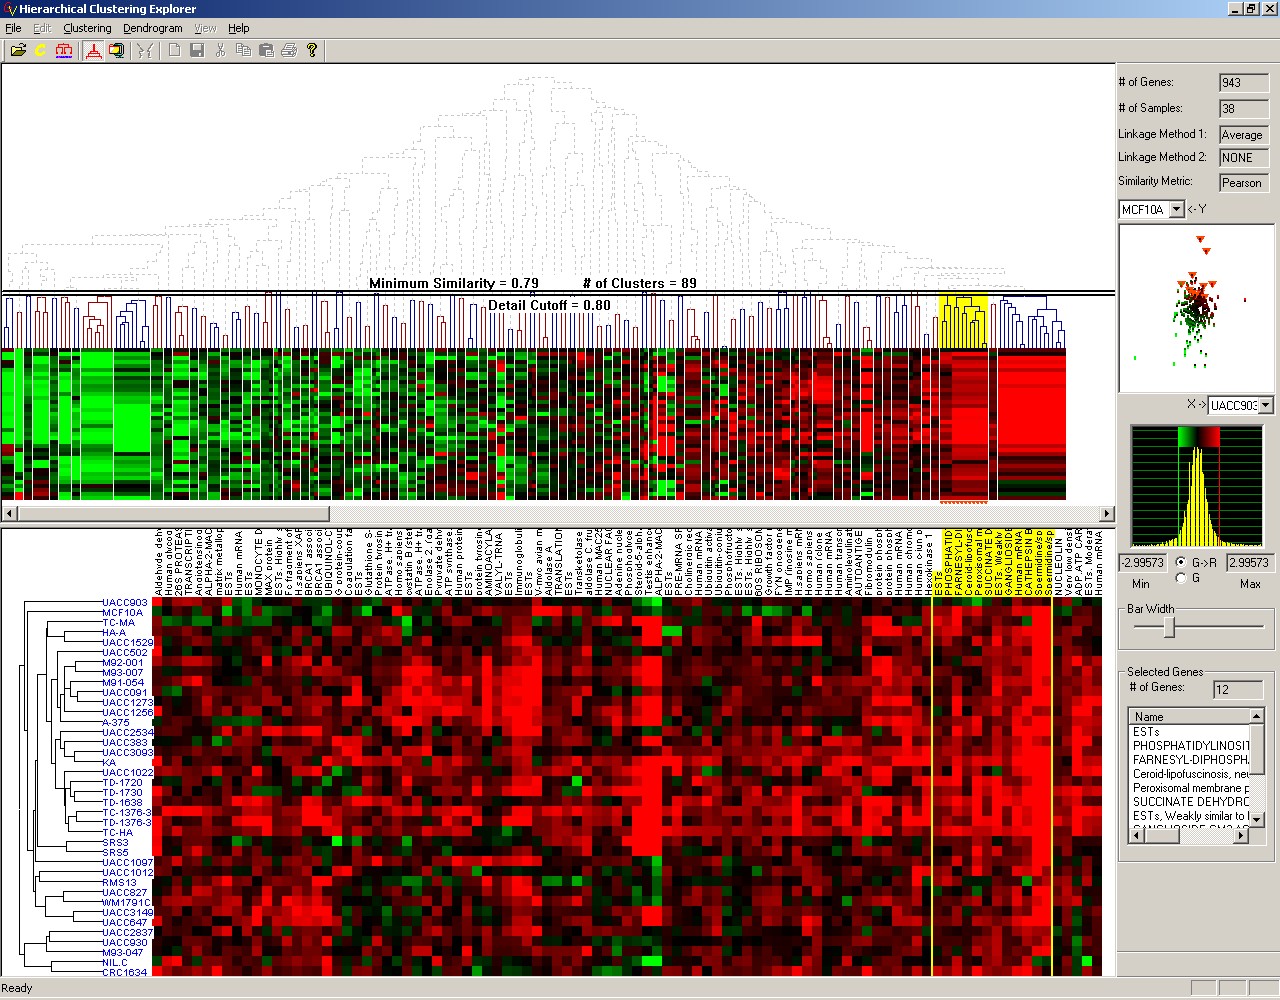1280x1000 pixels.
Task: Click the printer icon in toolbar
Action: point(289,50)
